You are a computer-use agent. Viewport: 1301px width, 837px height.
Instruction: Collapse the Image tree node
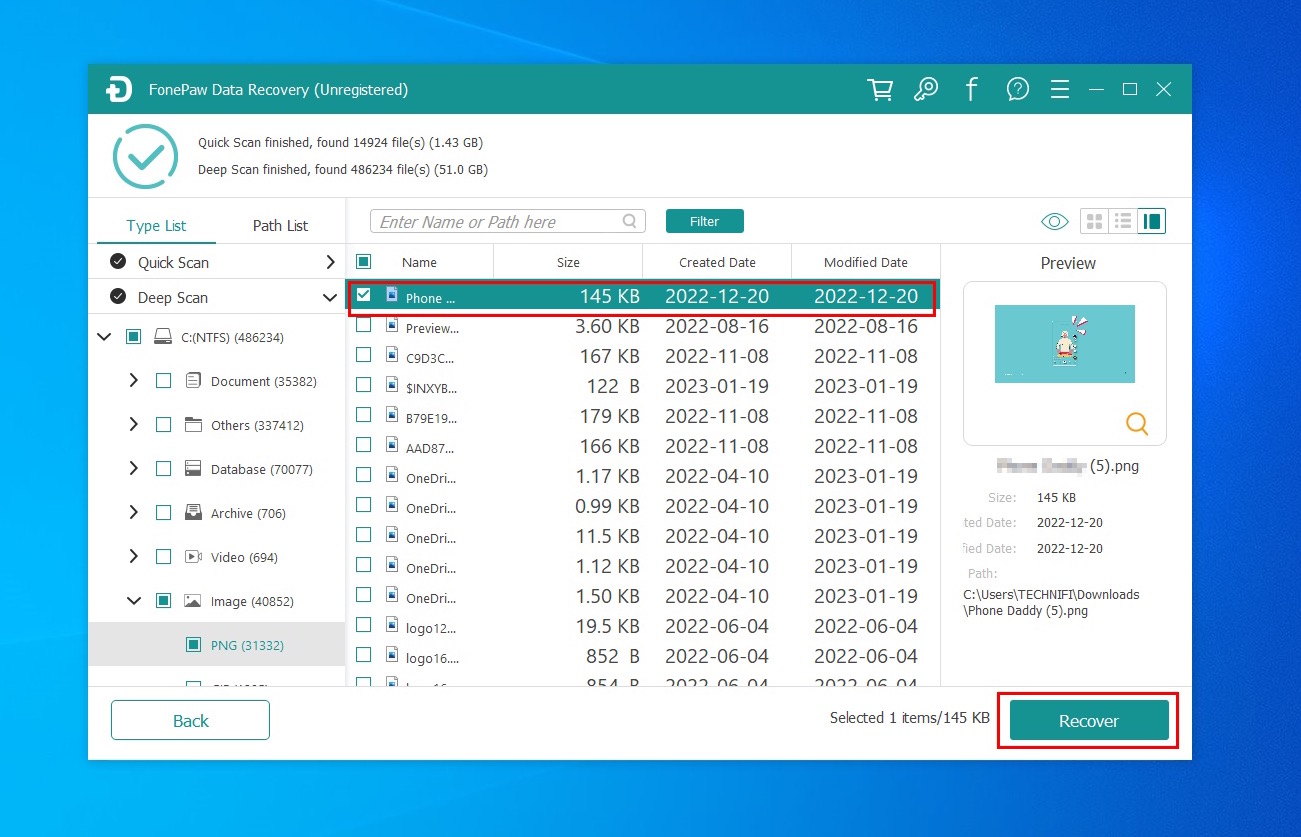click(134, 601)
